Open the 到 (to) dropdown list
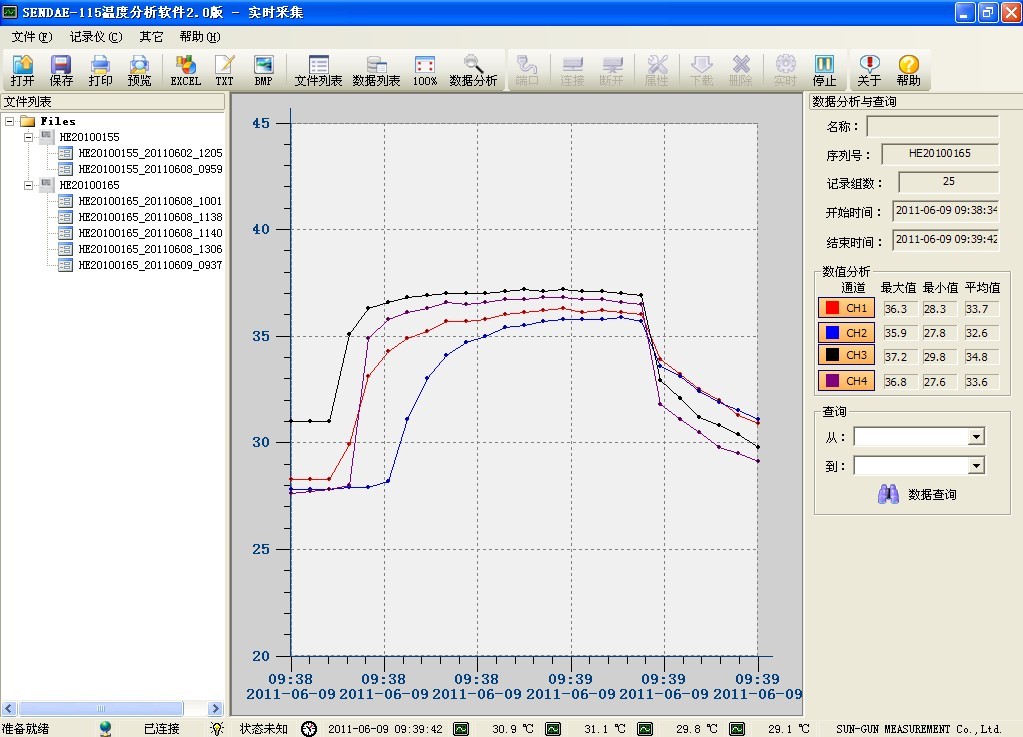Screen dimensions: 1023x737 click(976, 466)
